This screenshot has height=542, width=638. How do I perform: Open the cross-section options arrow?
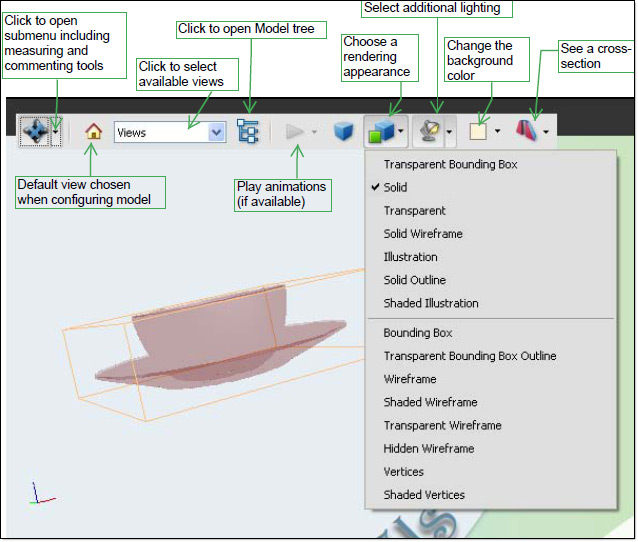point(546,132)
